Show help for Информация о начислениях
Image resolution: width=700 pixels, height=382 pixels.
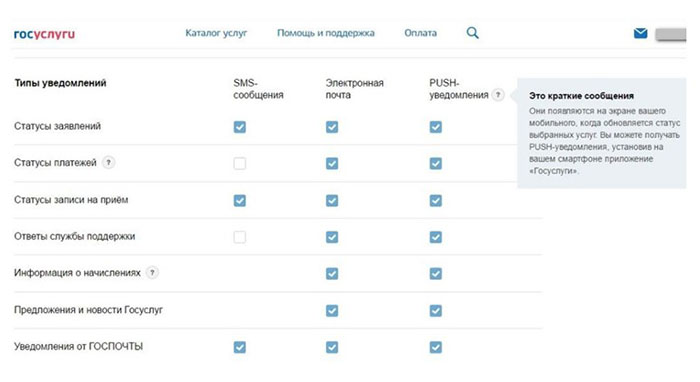[x=152, y=272]
